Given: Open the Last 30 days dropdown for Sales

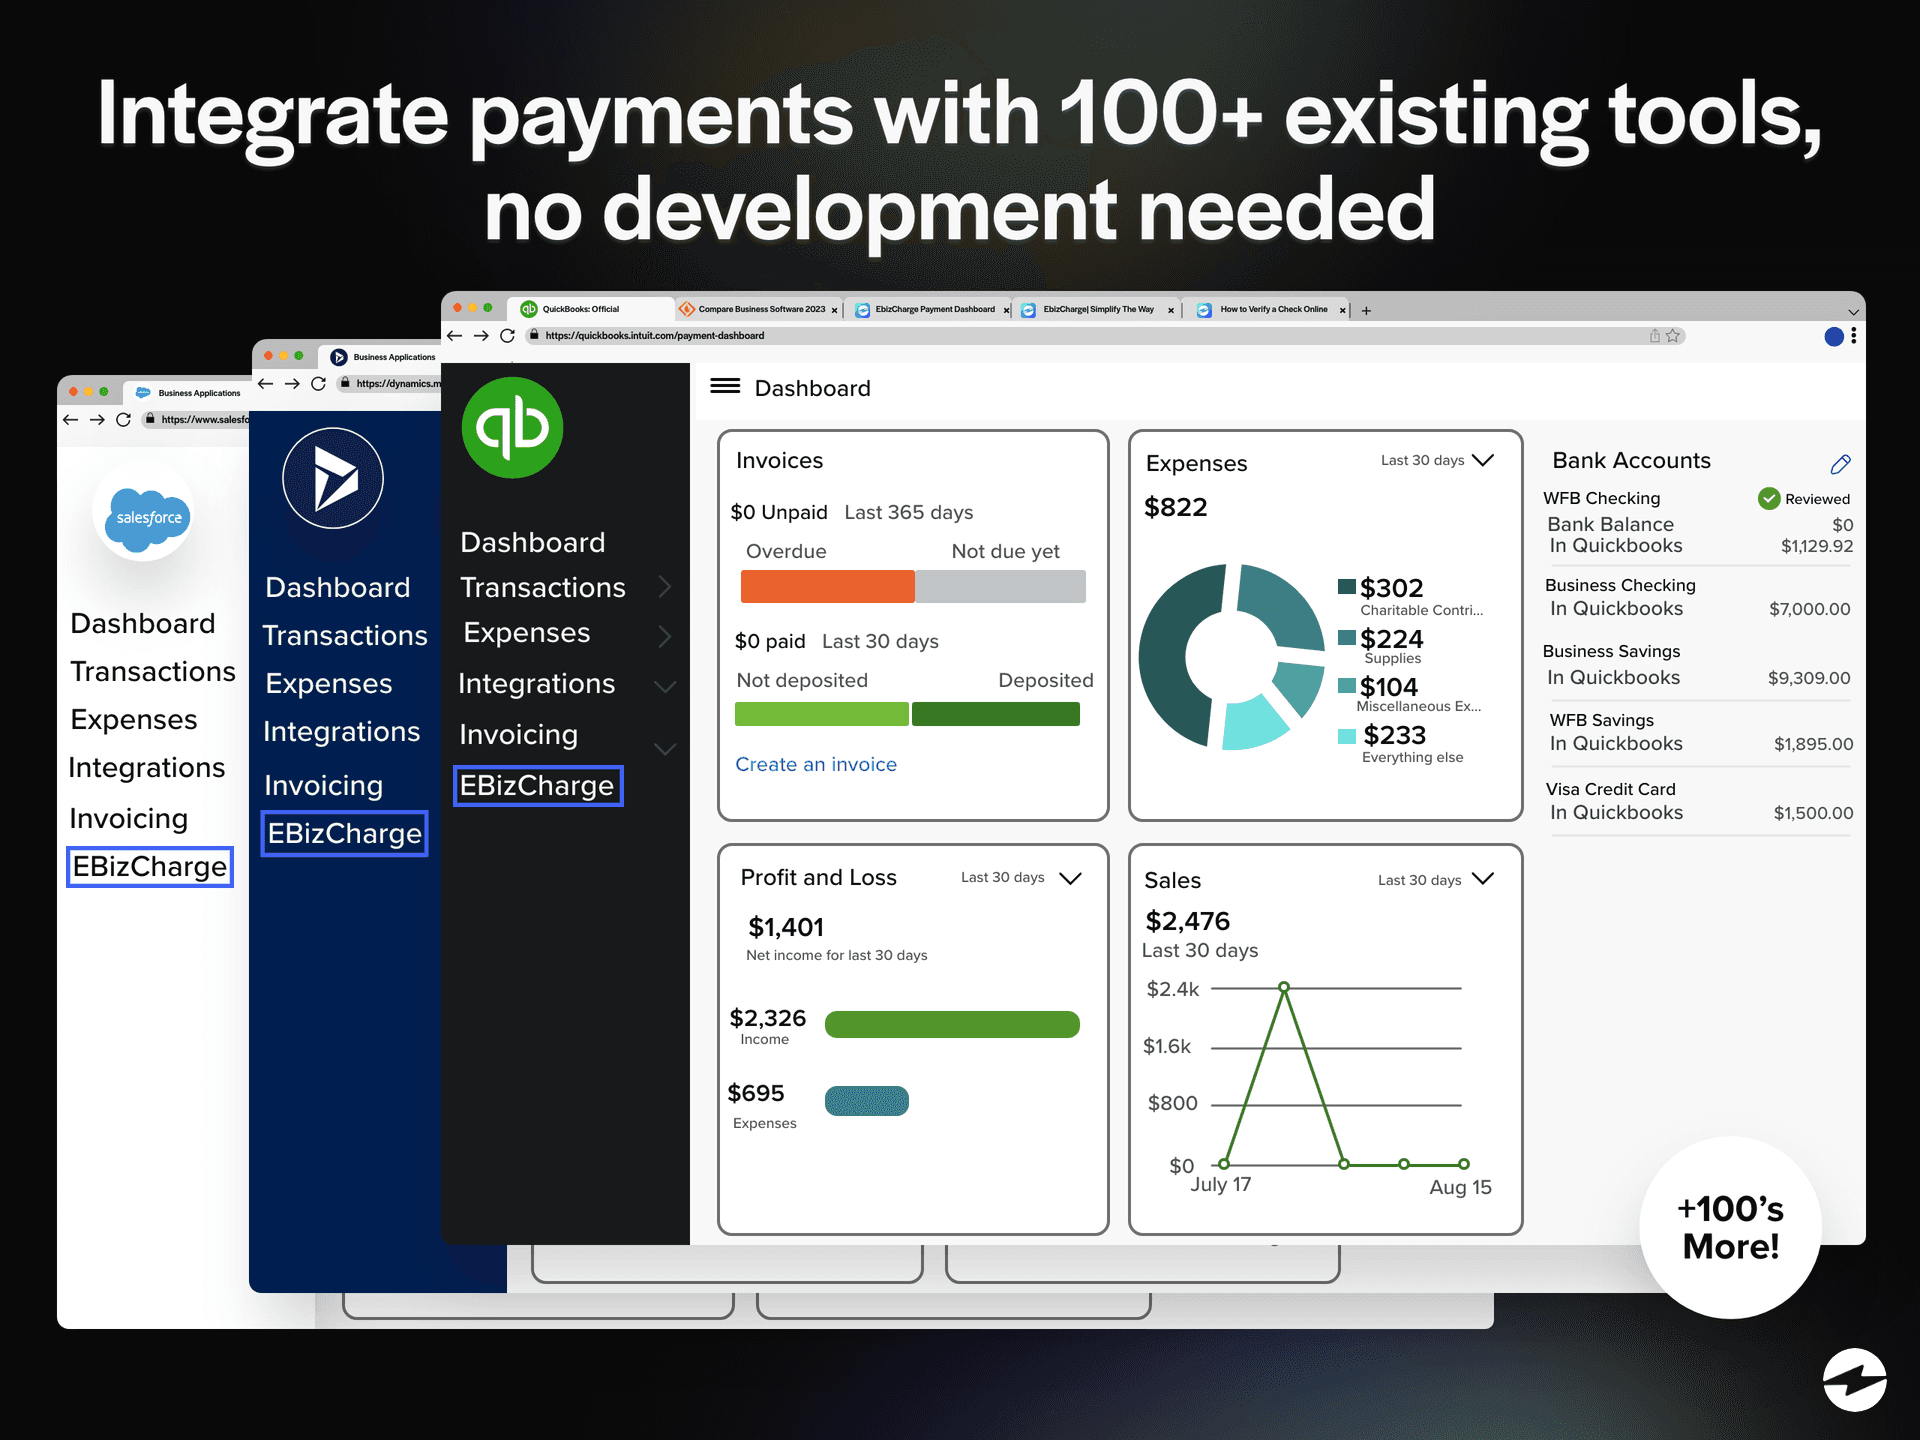Looking at the screenshot, I should (1484, 879).
